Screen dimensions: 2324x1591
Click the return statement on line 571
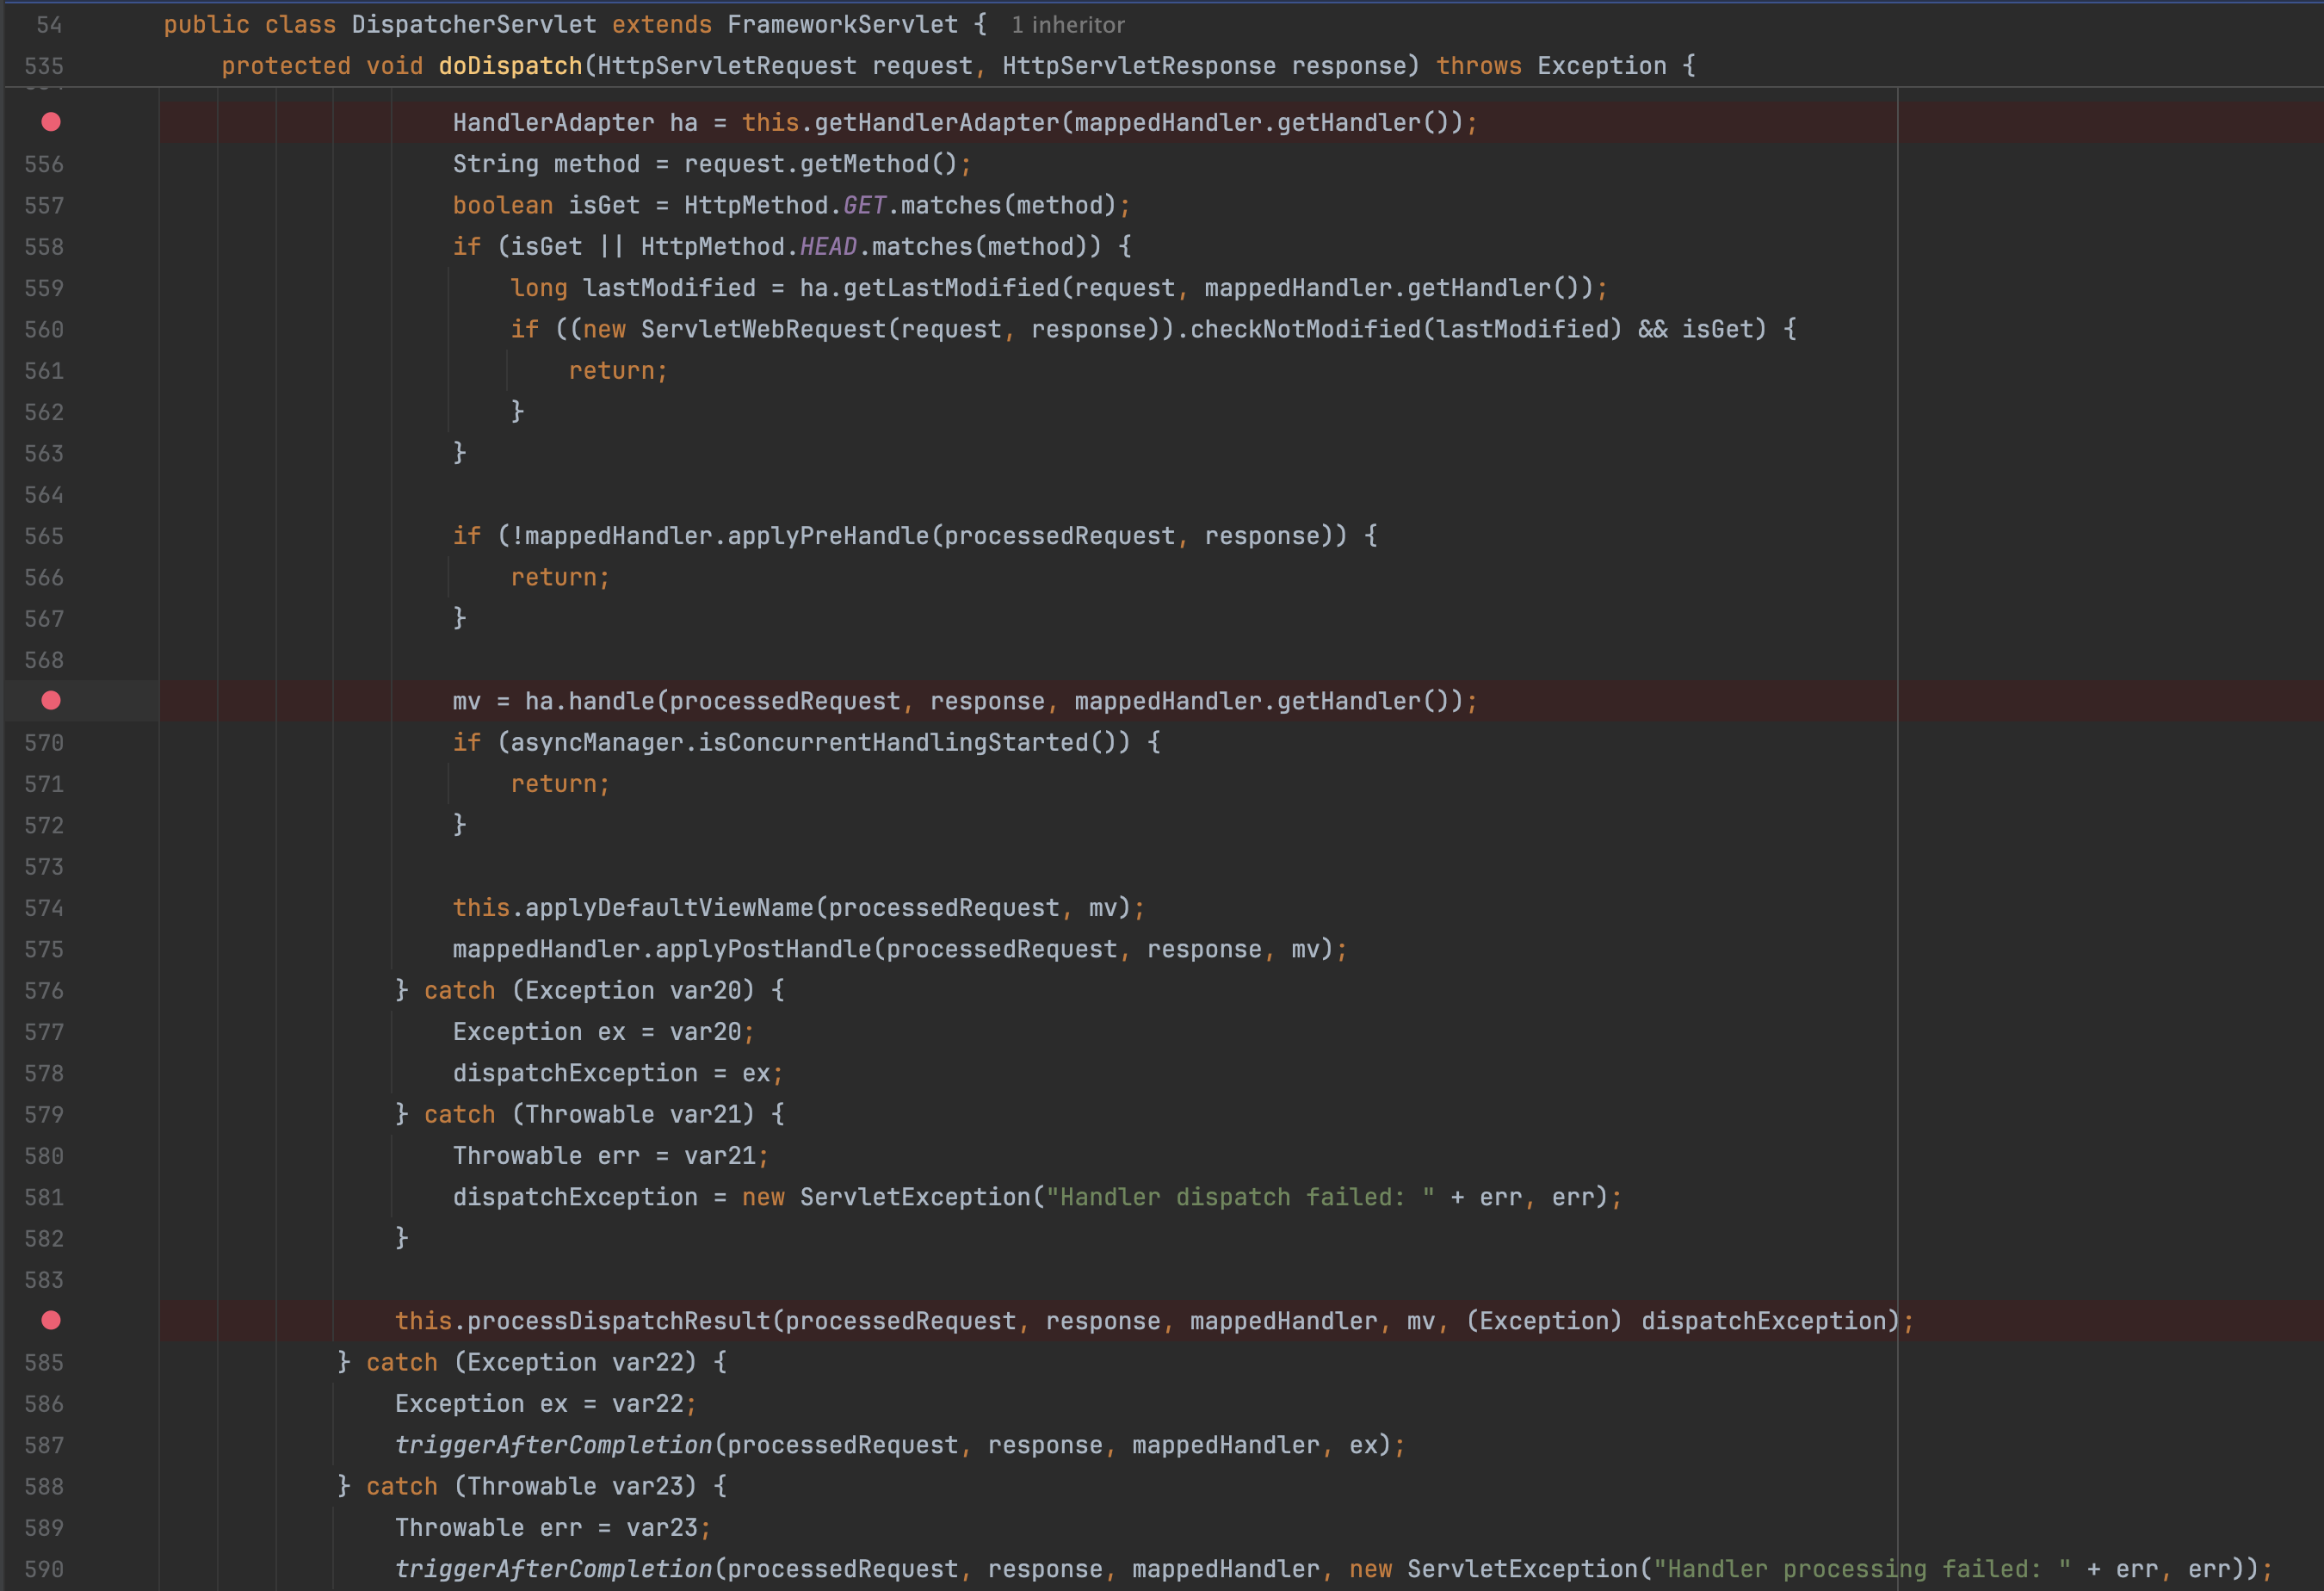tap(560, 784)
